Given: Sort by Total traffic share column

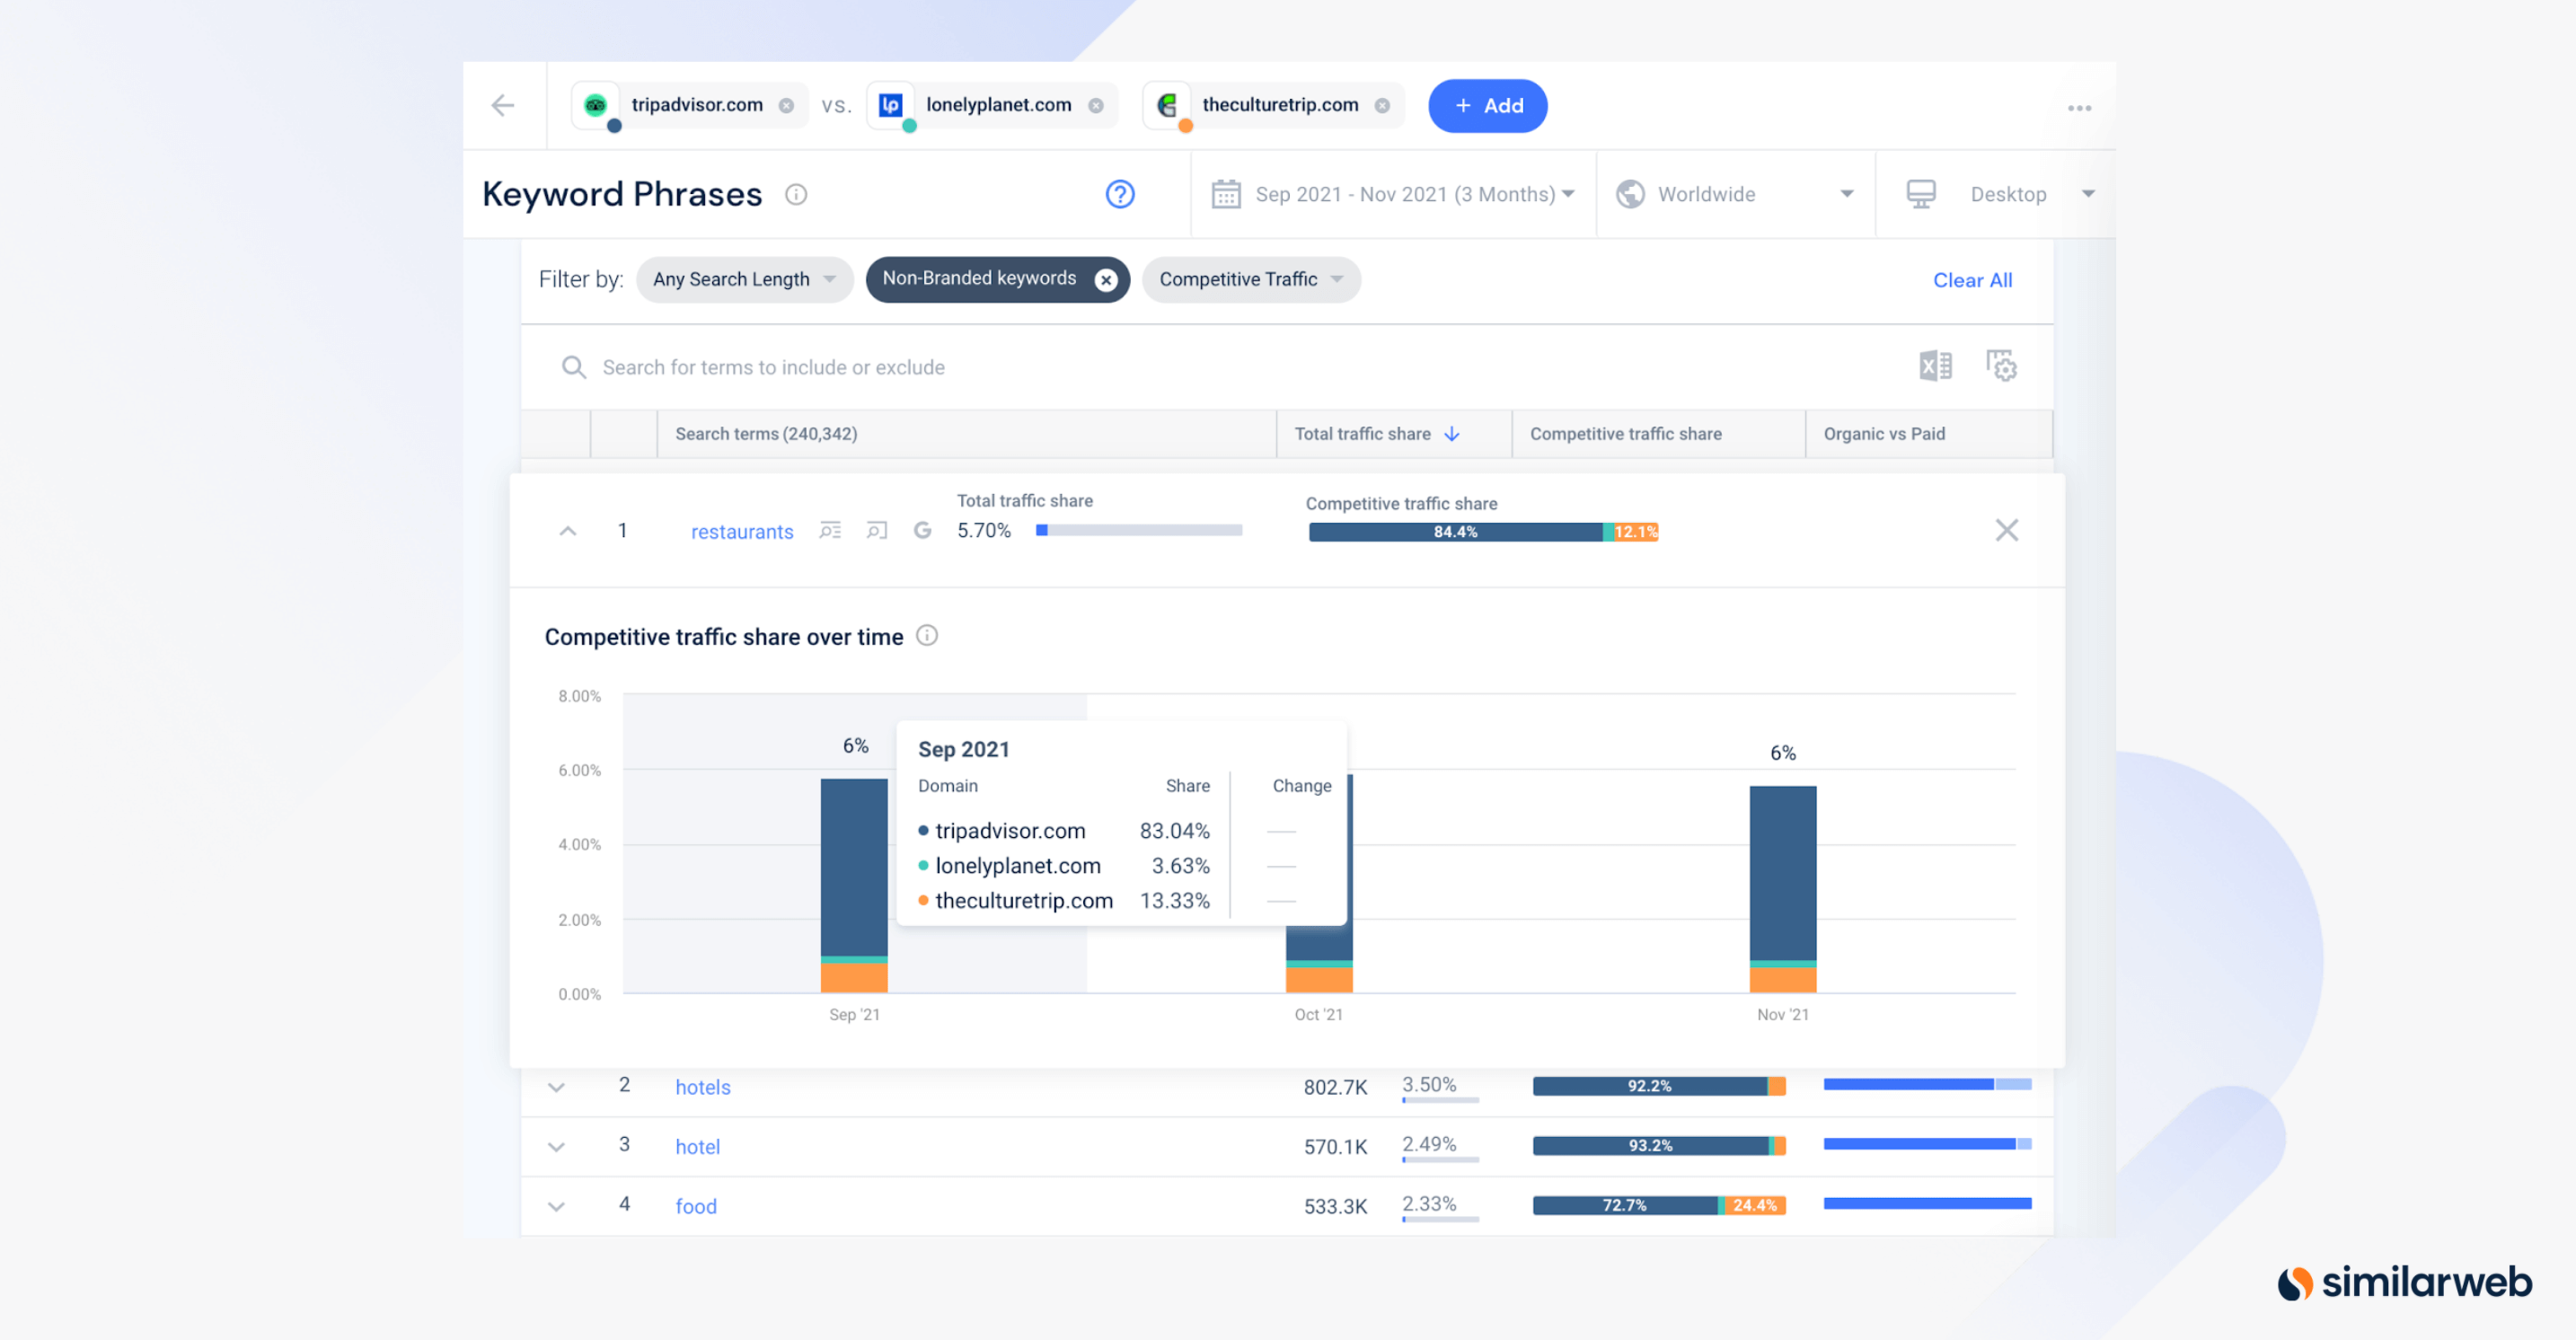Looking at the screenshot, I should tap(1362, 434).
